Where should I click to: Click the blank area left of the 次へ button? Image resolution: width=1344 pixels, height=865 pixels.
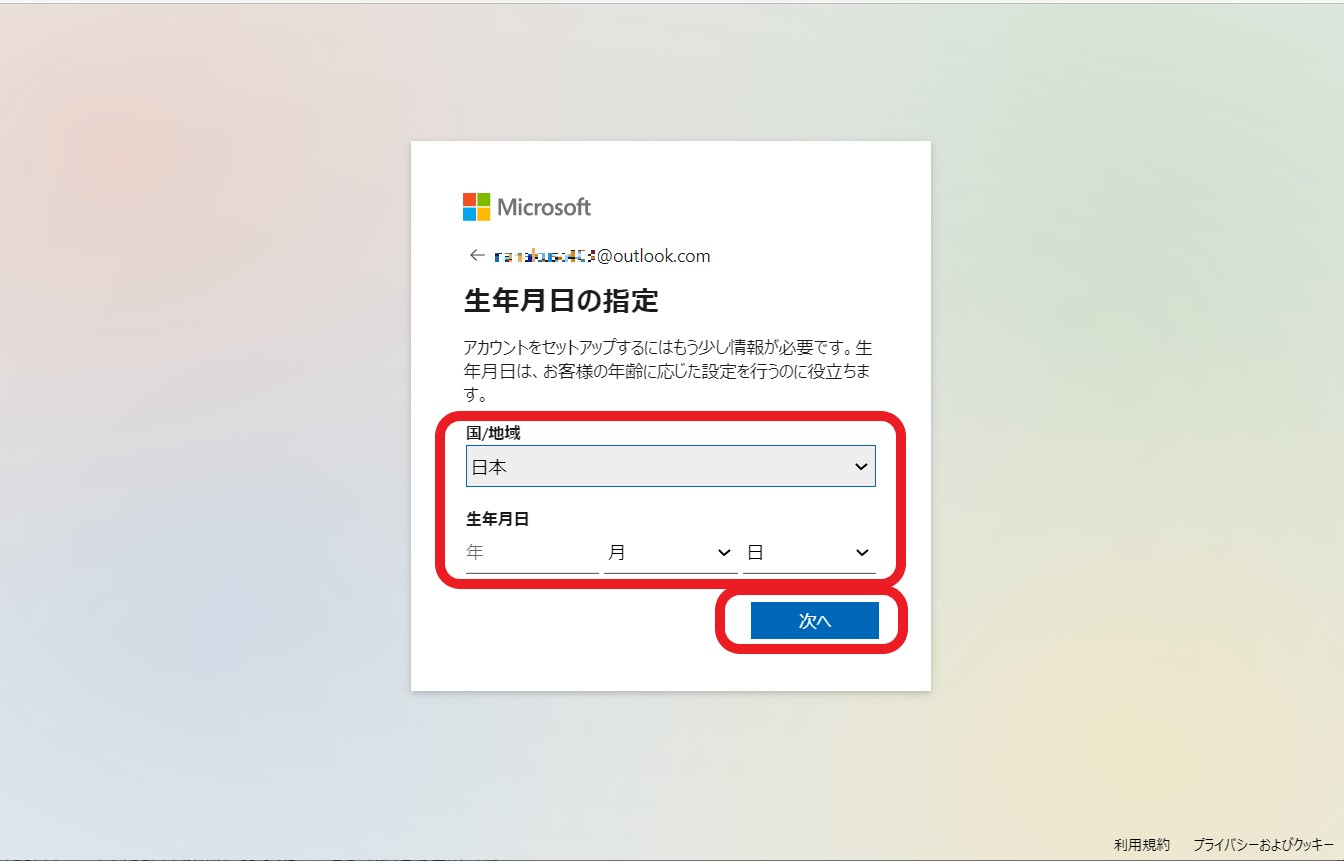(x=580, y=620)
